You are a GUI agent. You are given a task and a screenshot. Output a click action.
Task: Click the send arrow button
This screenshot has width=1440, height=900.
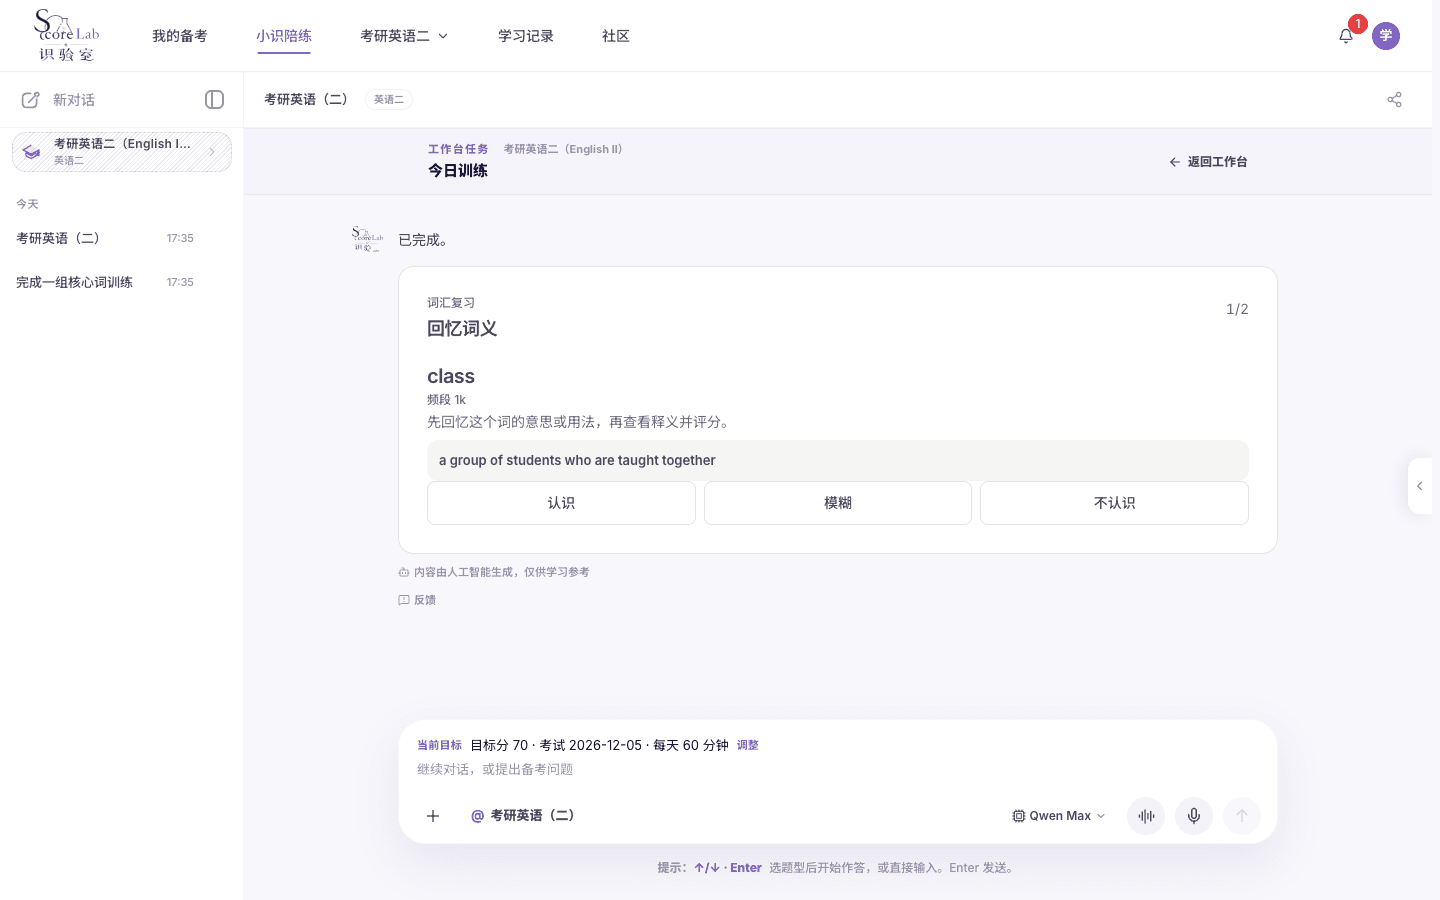(x=1242, y=816)
